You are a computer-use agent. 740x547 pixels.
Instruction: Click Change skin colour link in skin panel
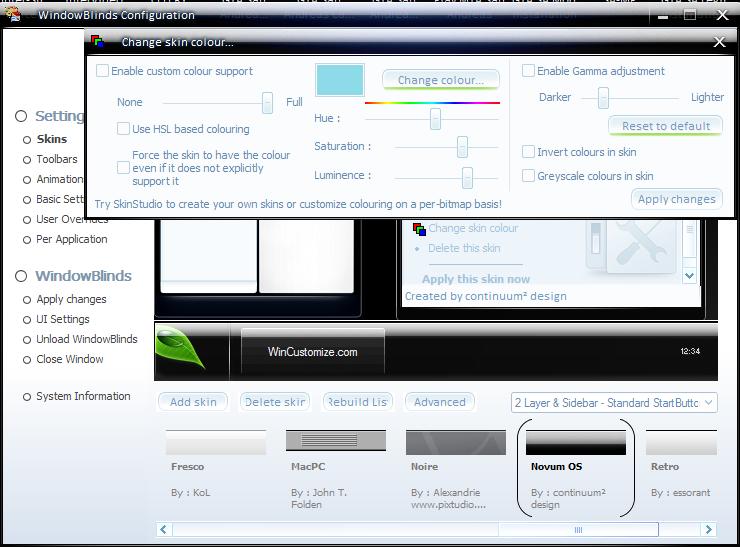pos(473,228)
